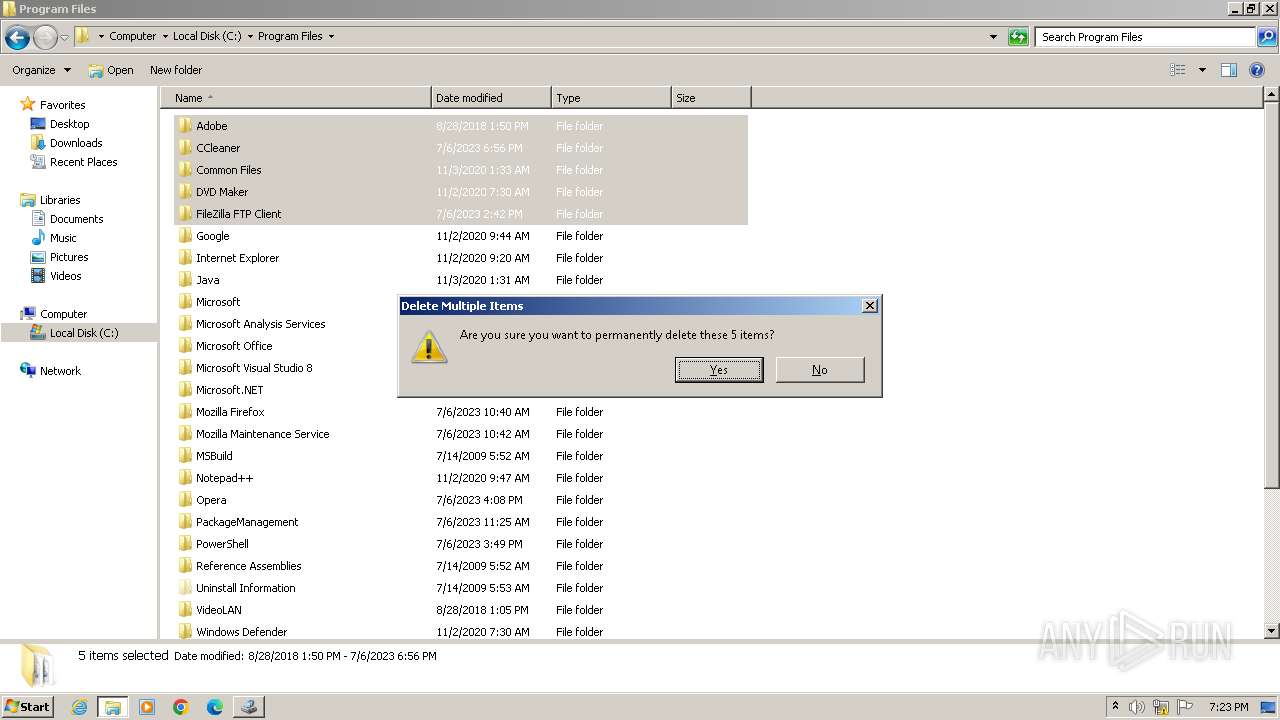1280x720 pixels.
Task: Select Desktop in navigation pane
Action: click(x=69, y=124)
